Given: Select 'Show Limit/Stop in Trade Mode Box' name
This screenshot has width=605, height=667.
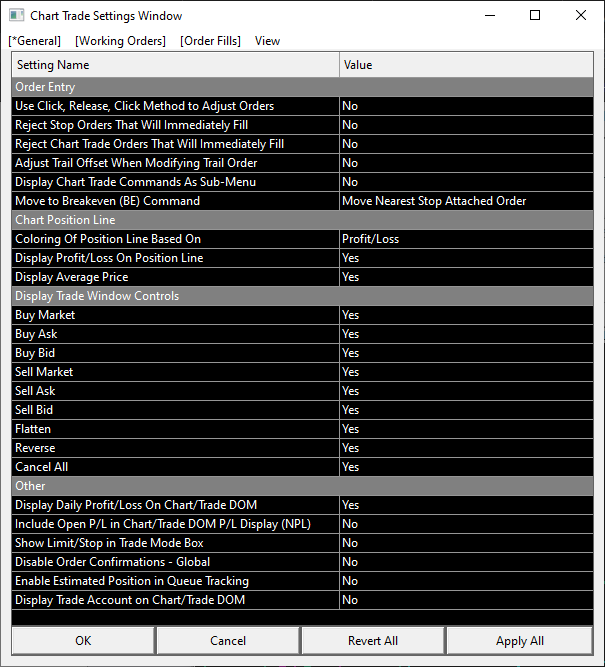Looking at the screenshot, I should coord(175,543).
